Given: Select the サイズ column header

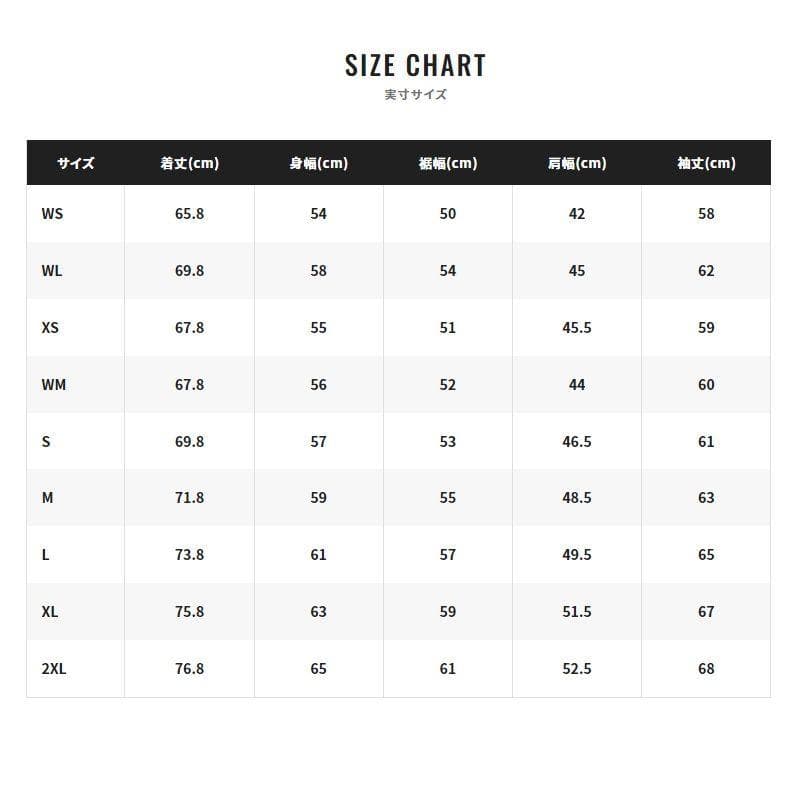Looking at the screenshot, I should tap(75, 163).
